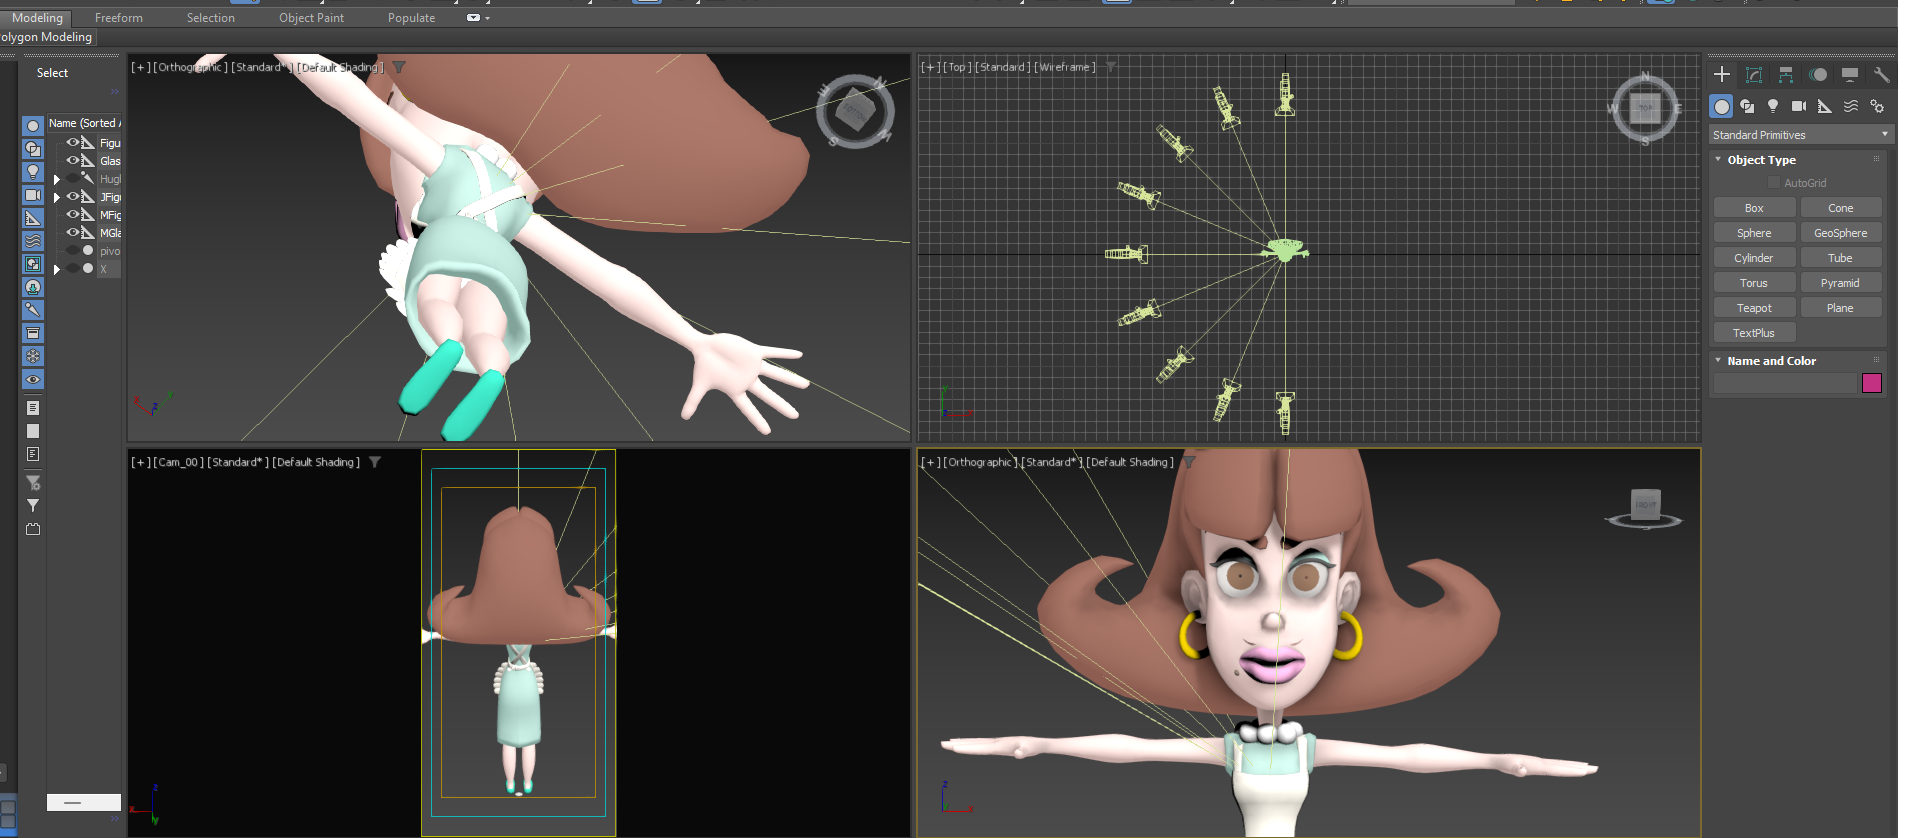The height and width of the screenshot is (838, 1920).
Task: Open the Display tab in command panel
Action: (1850, 75)
